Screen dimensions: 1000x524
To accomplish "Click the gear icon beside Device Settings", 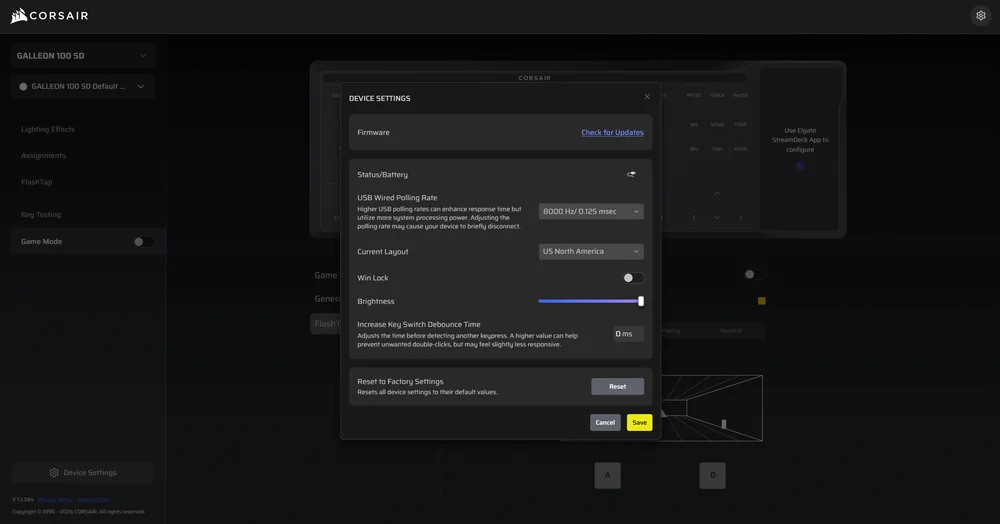I will (54, 472).
